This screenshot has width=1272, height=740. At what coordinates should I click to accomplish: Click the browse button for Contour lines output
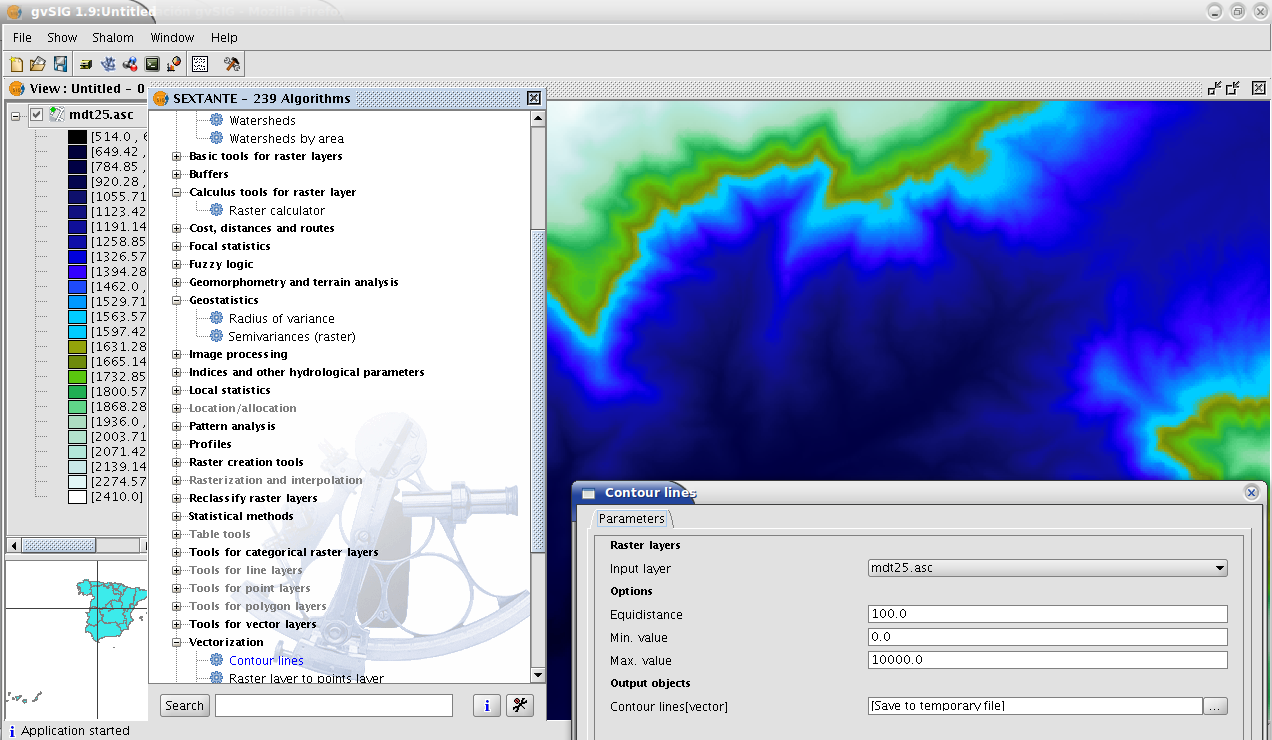coord(1215,706)
